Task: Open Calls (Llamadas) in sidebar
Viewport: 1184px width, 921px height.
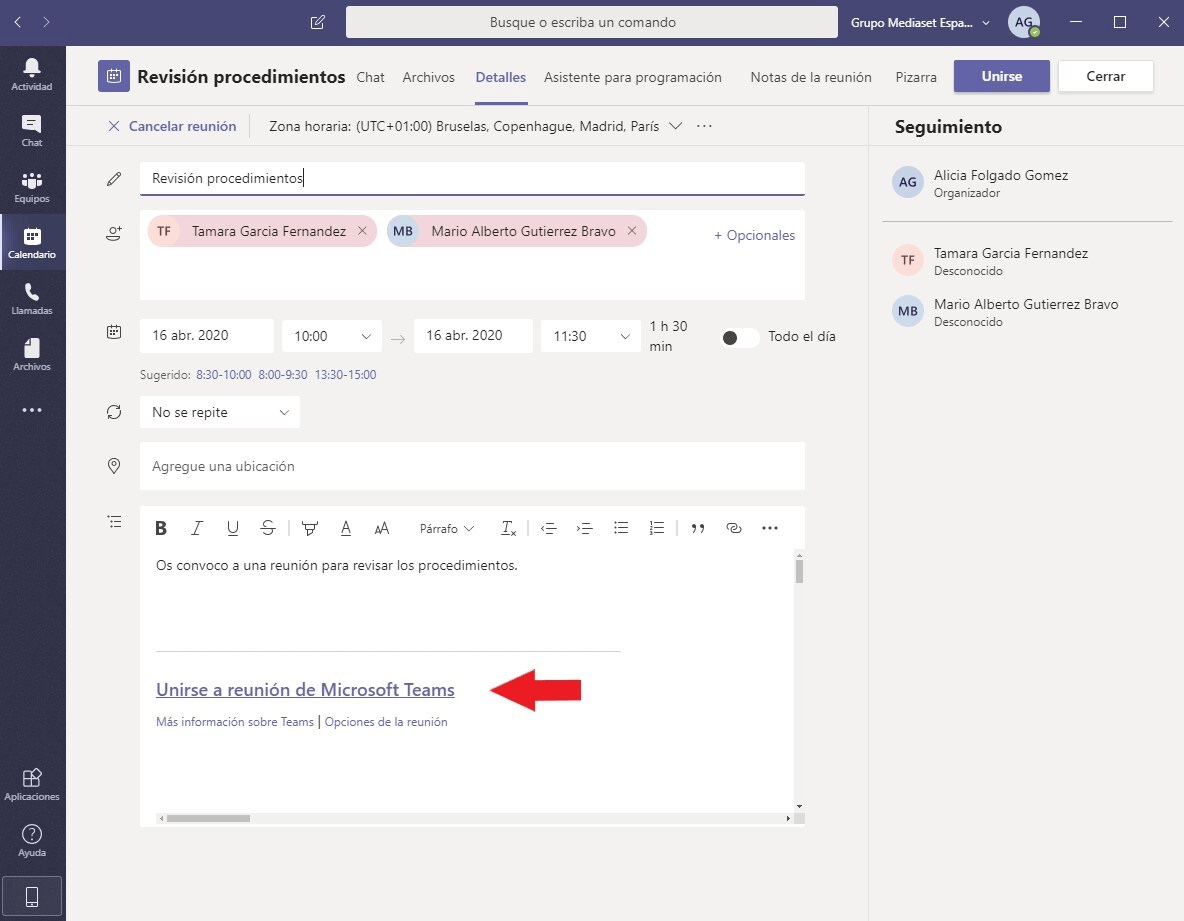Action: [32, 298]
